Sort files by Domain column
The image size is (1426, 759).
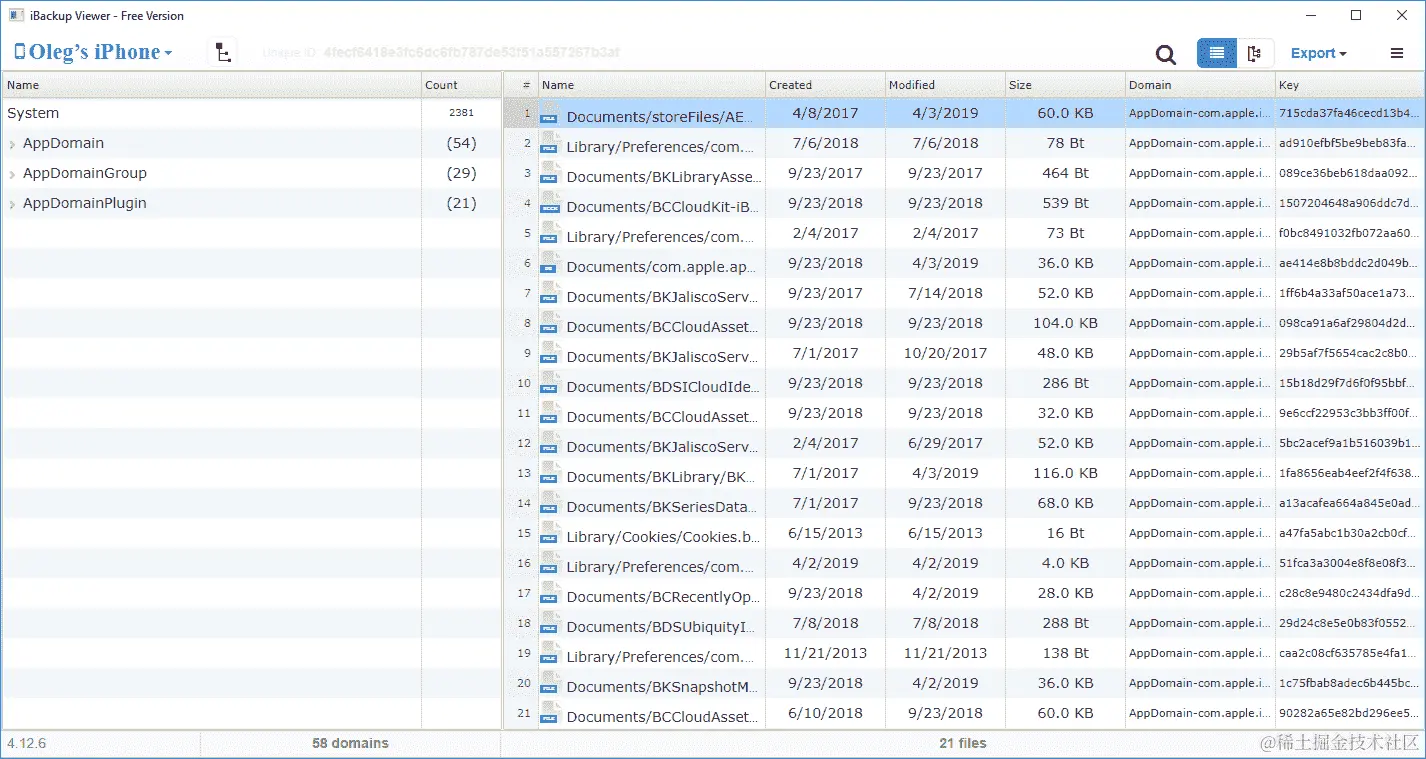click(1200, 85)
